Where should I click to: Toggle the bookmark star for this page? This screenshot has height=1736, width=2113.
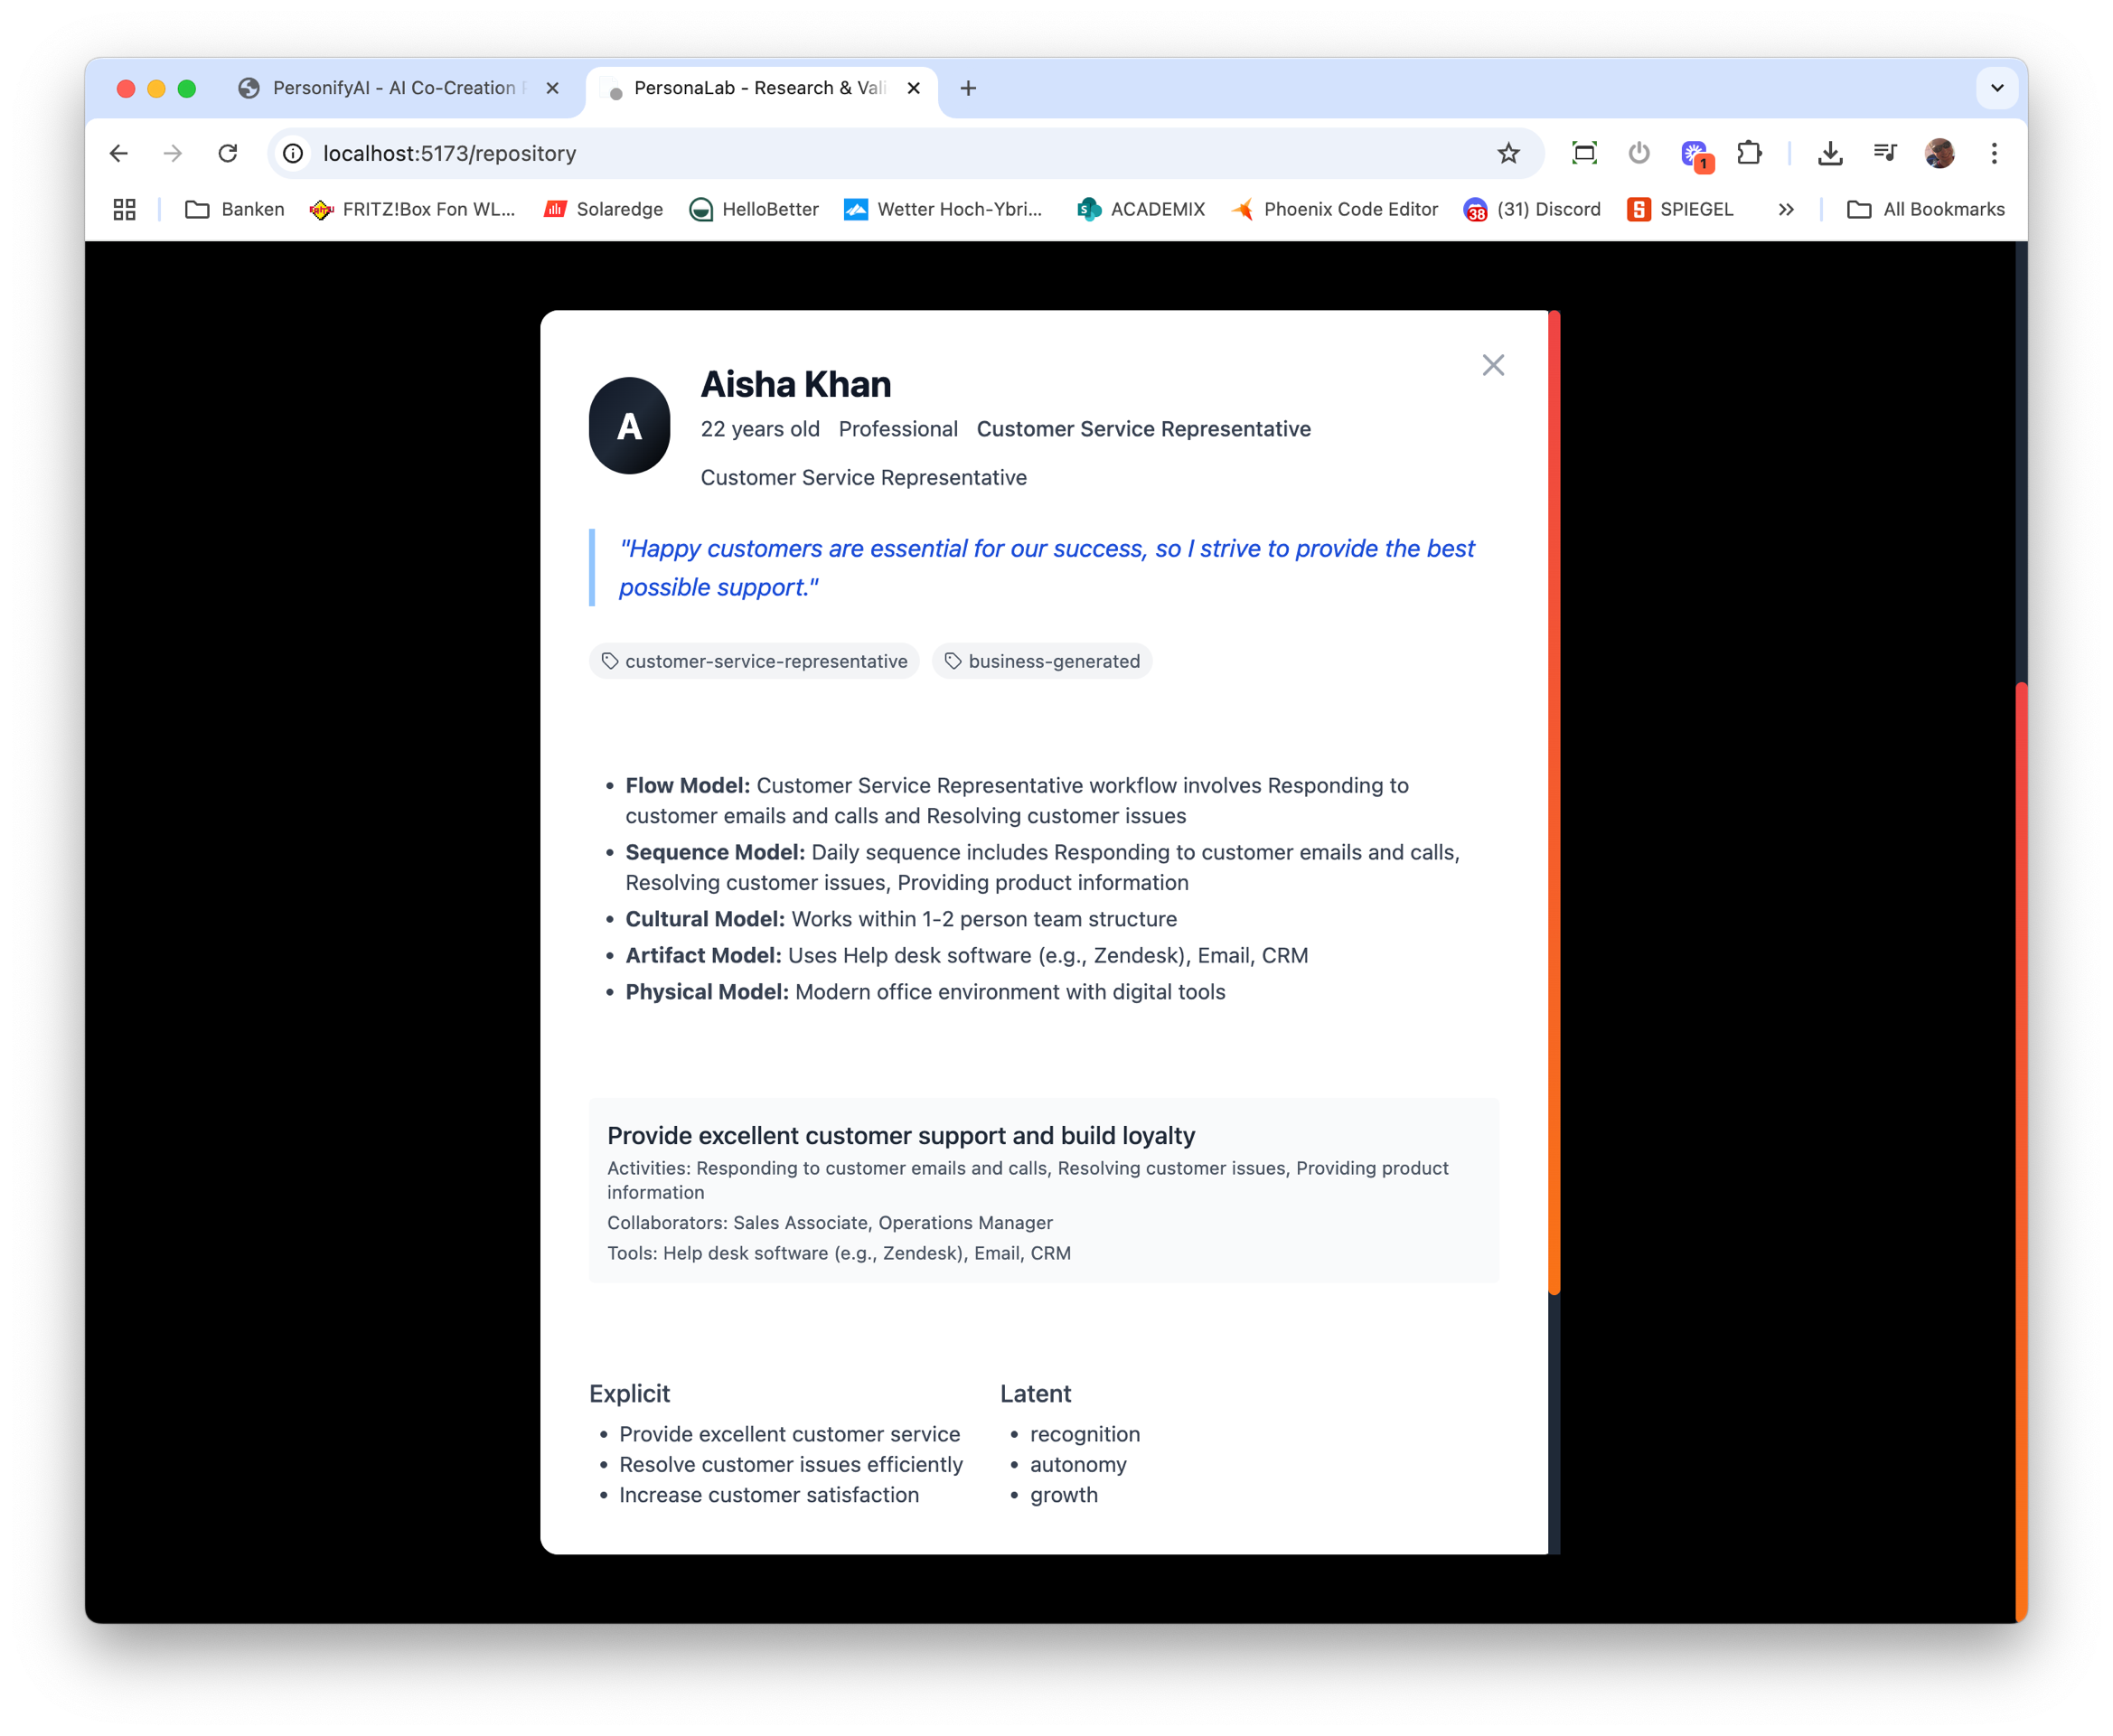pos(1509,153)
